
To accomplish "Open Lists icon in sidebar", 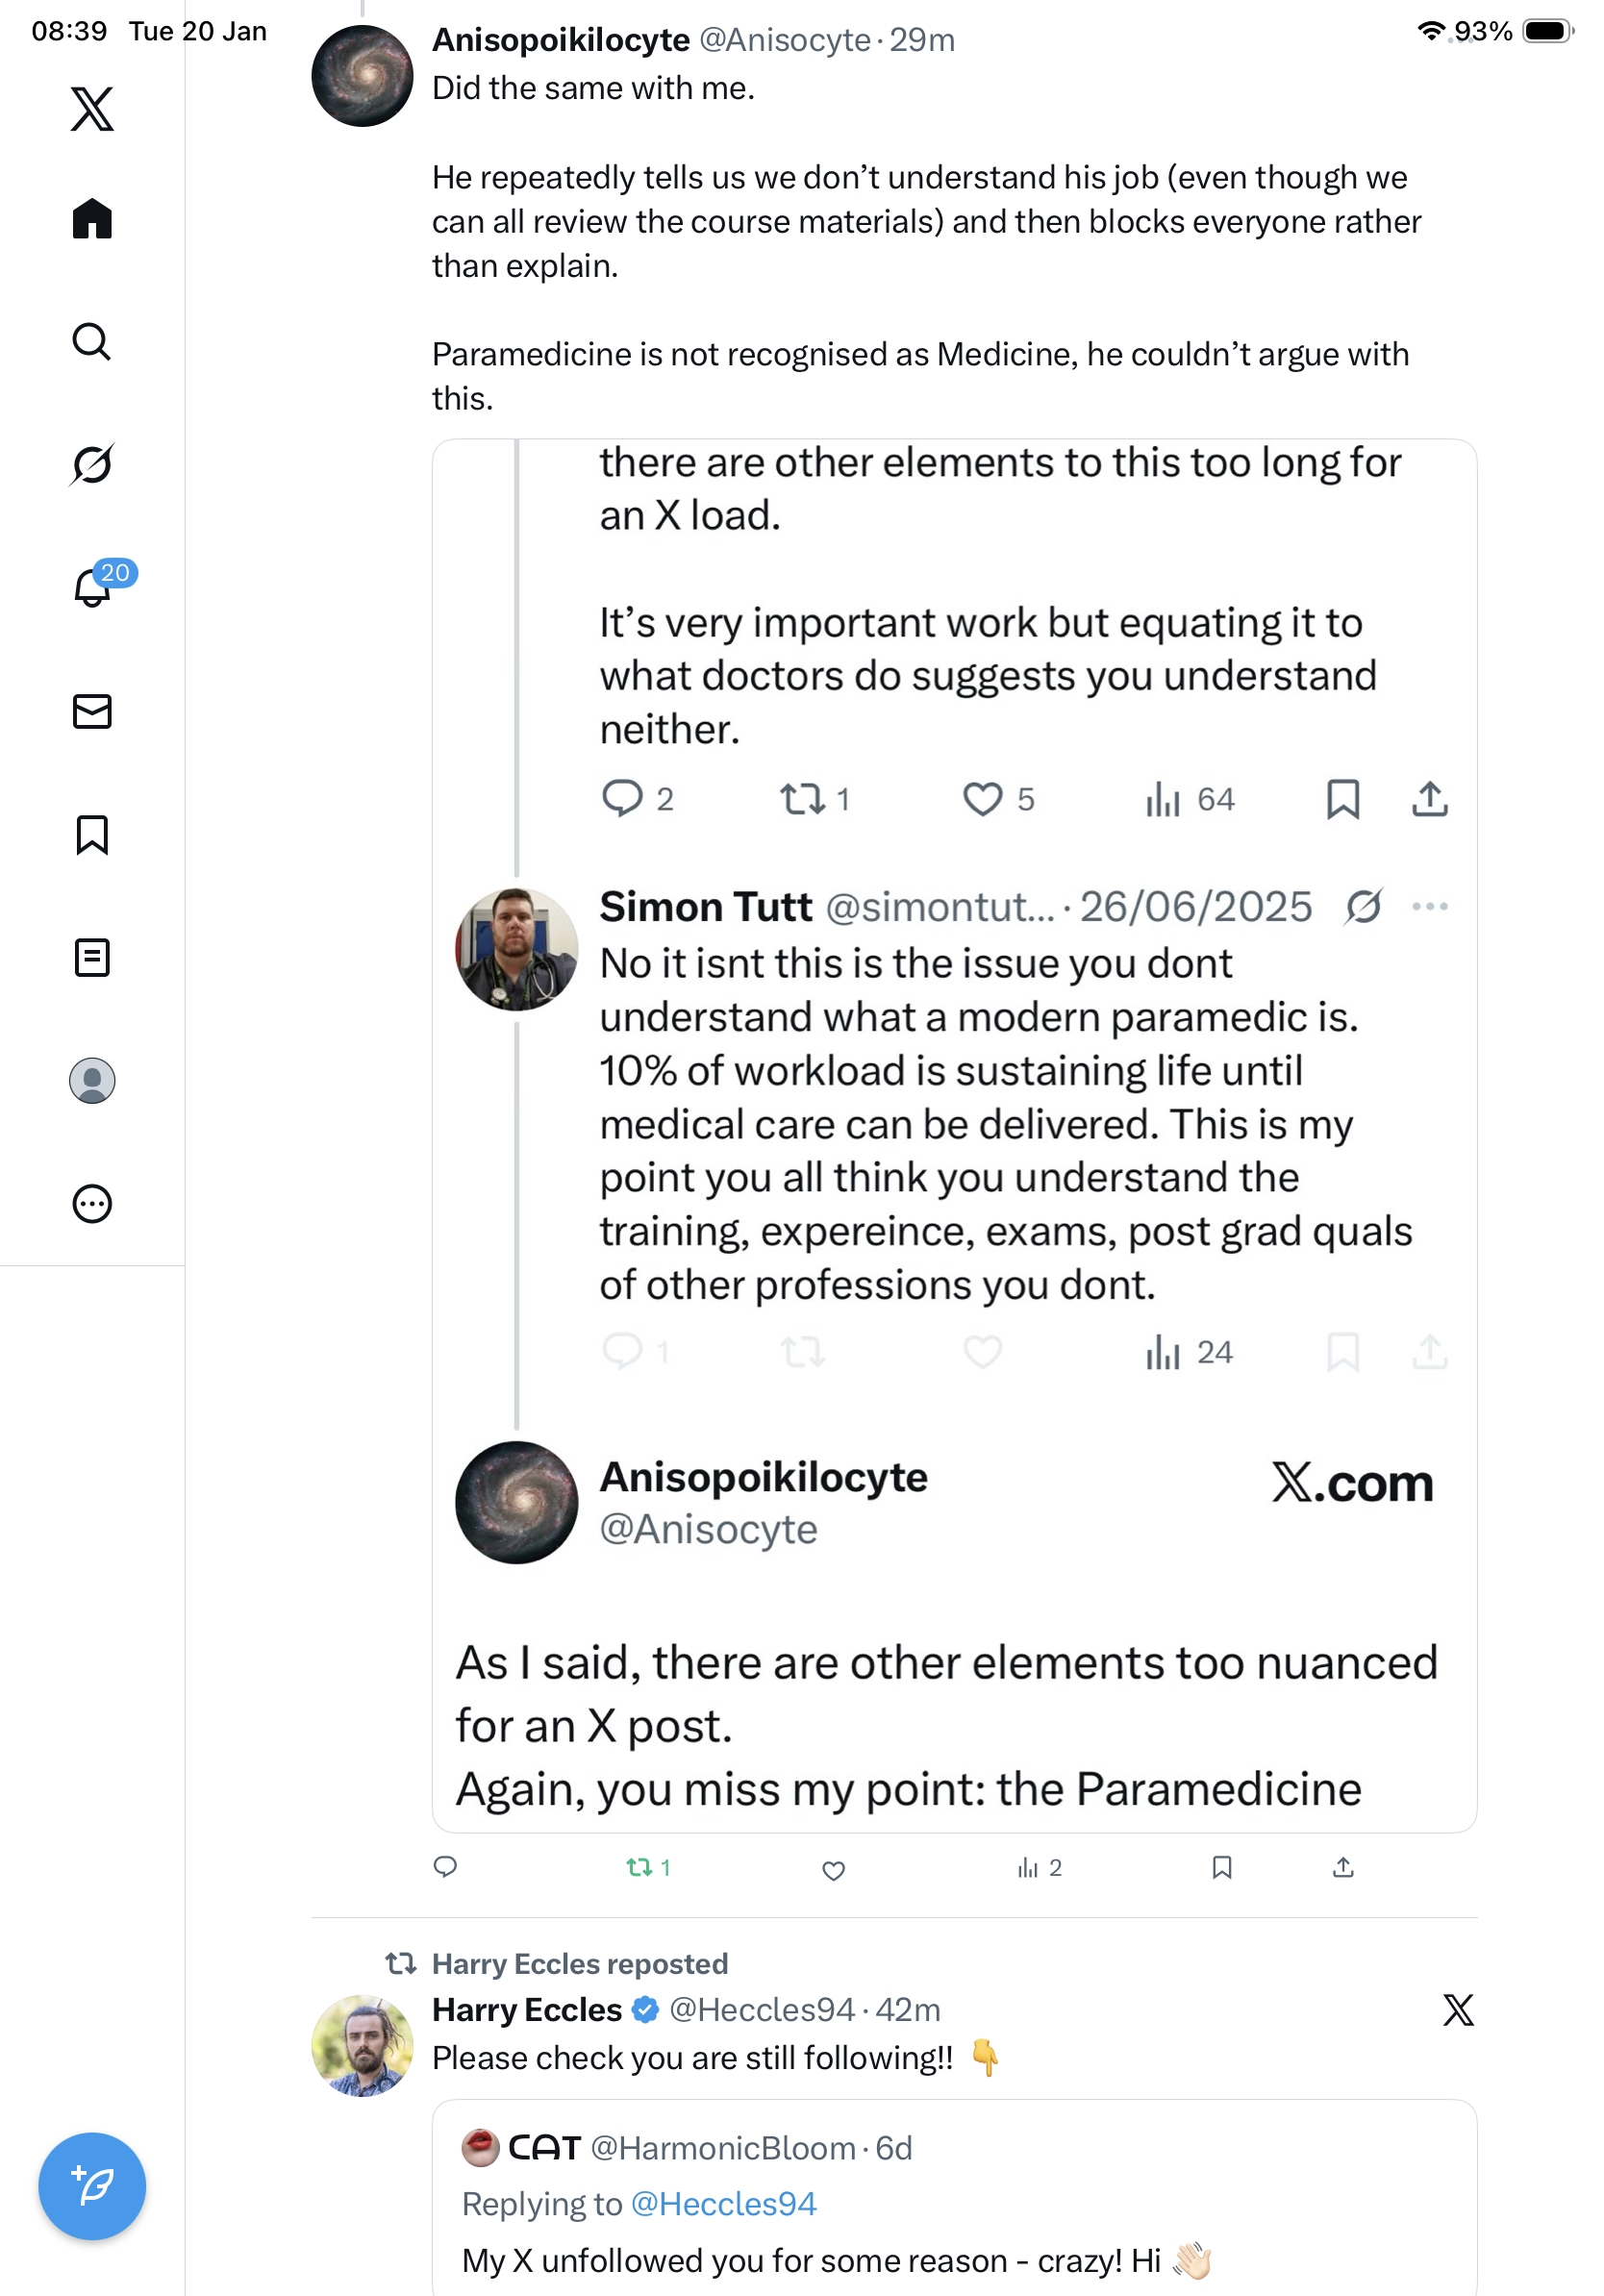I will pos(92,957).
